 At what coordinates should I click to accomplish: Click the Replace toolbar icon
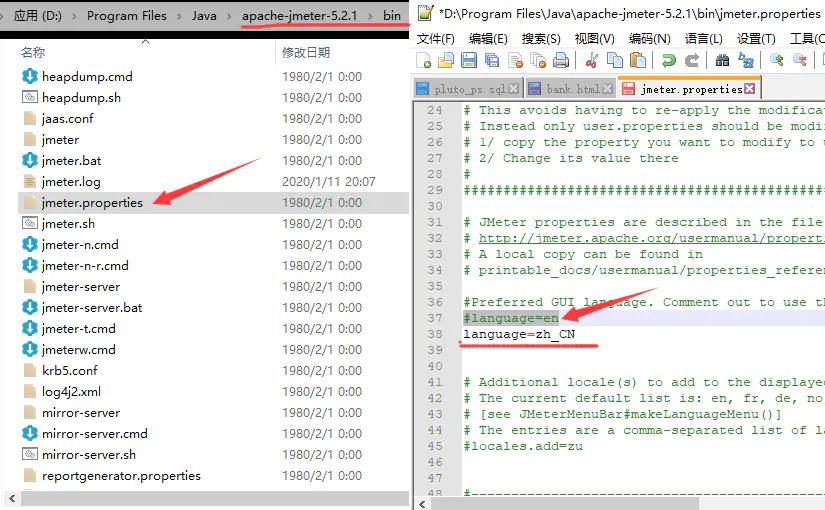(746, 61)
